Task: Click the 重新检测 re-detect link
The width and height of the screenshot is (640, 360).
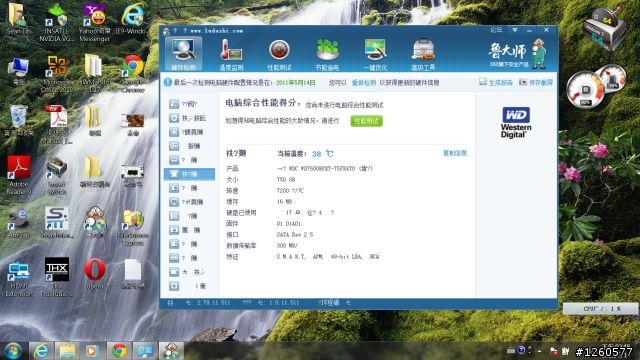Action: click(364, 83)
